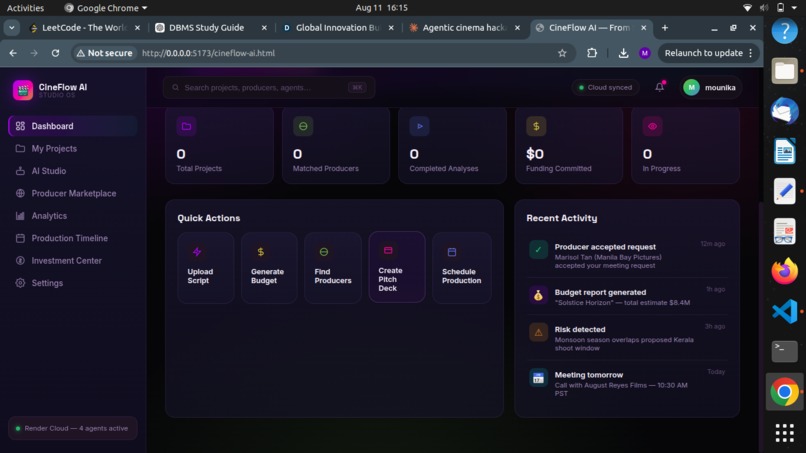Open the notifications bell icon
This screenshot has height=453, width=806.
[x=660, y=87]
